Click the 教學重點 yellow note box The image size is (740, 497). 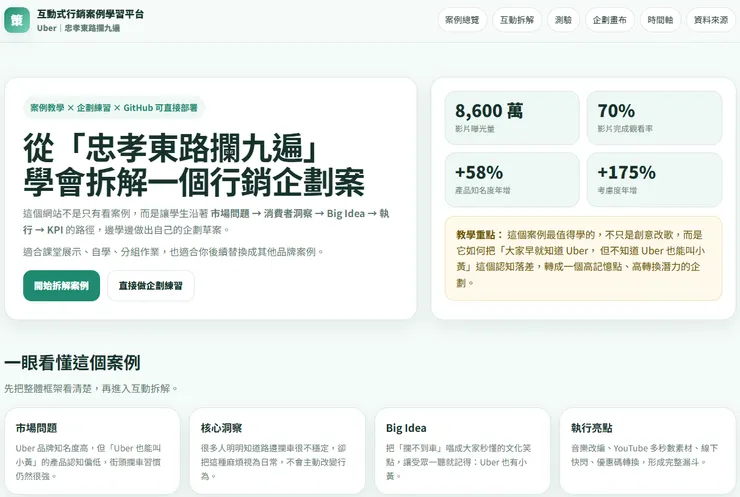583,258
